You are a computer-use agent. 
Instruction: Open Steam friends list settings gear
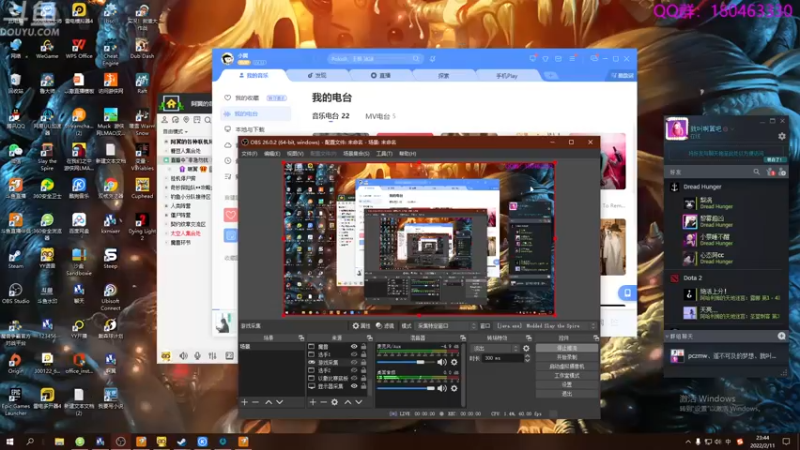click(x=782, y=136)
